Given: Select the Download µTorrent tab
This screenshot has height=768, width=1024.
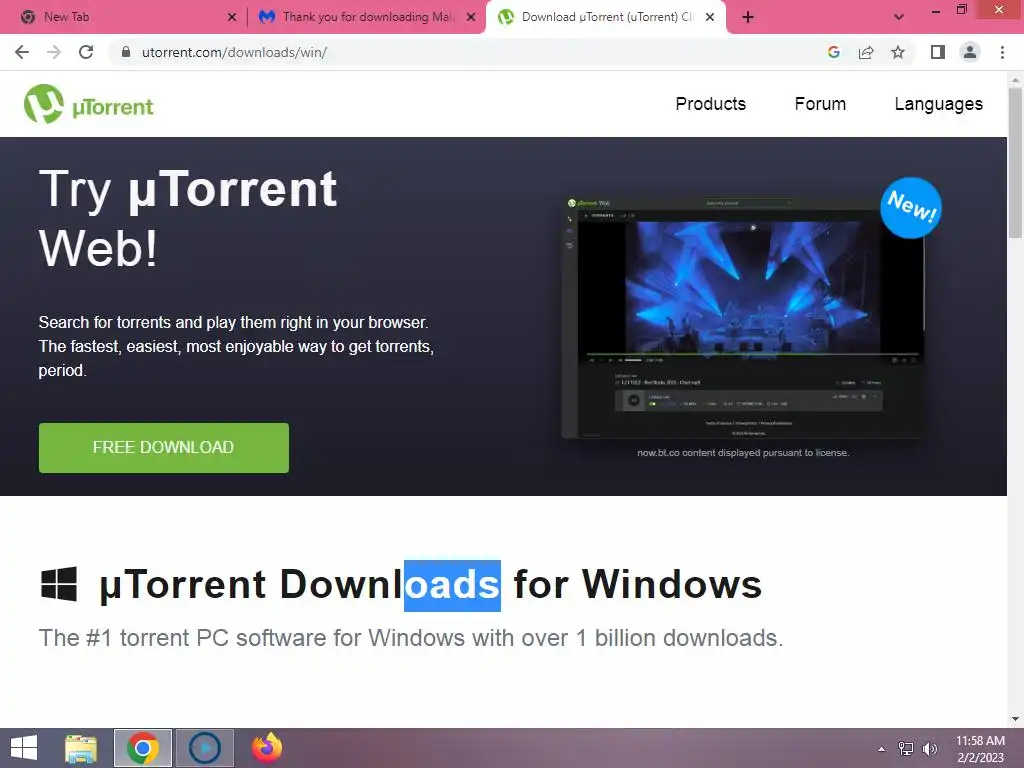Looking at the screenshot, I should click(607, 17).
